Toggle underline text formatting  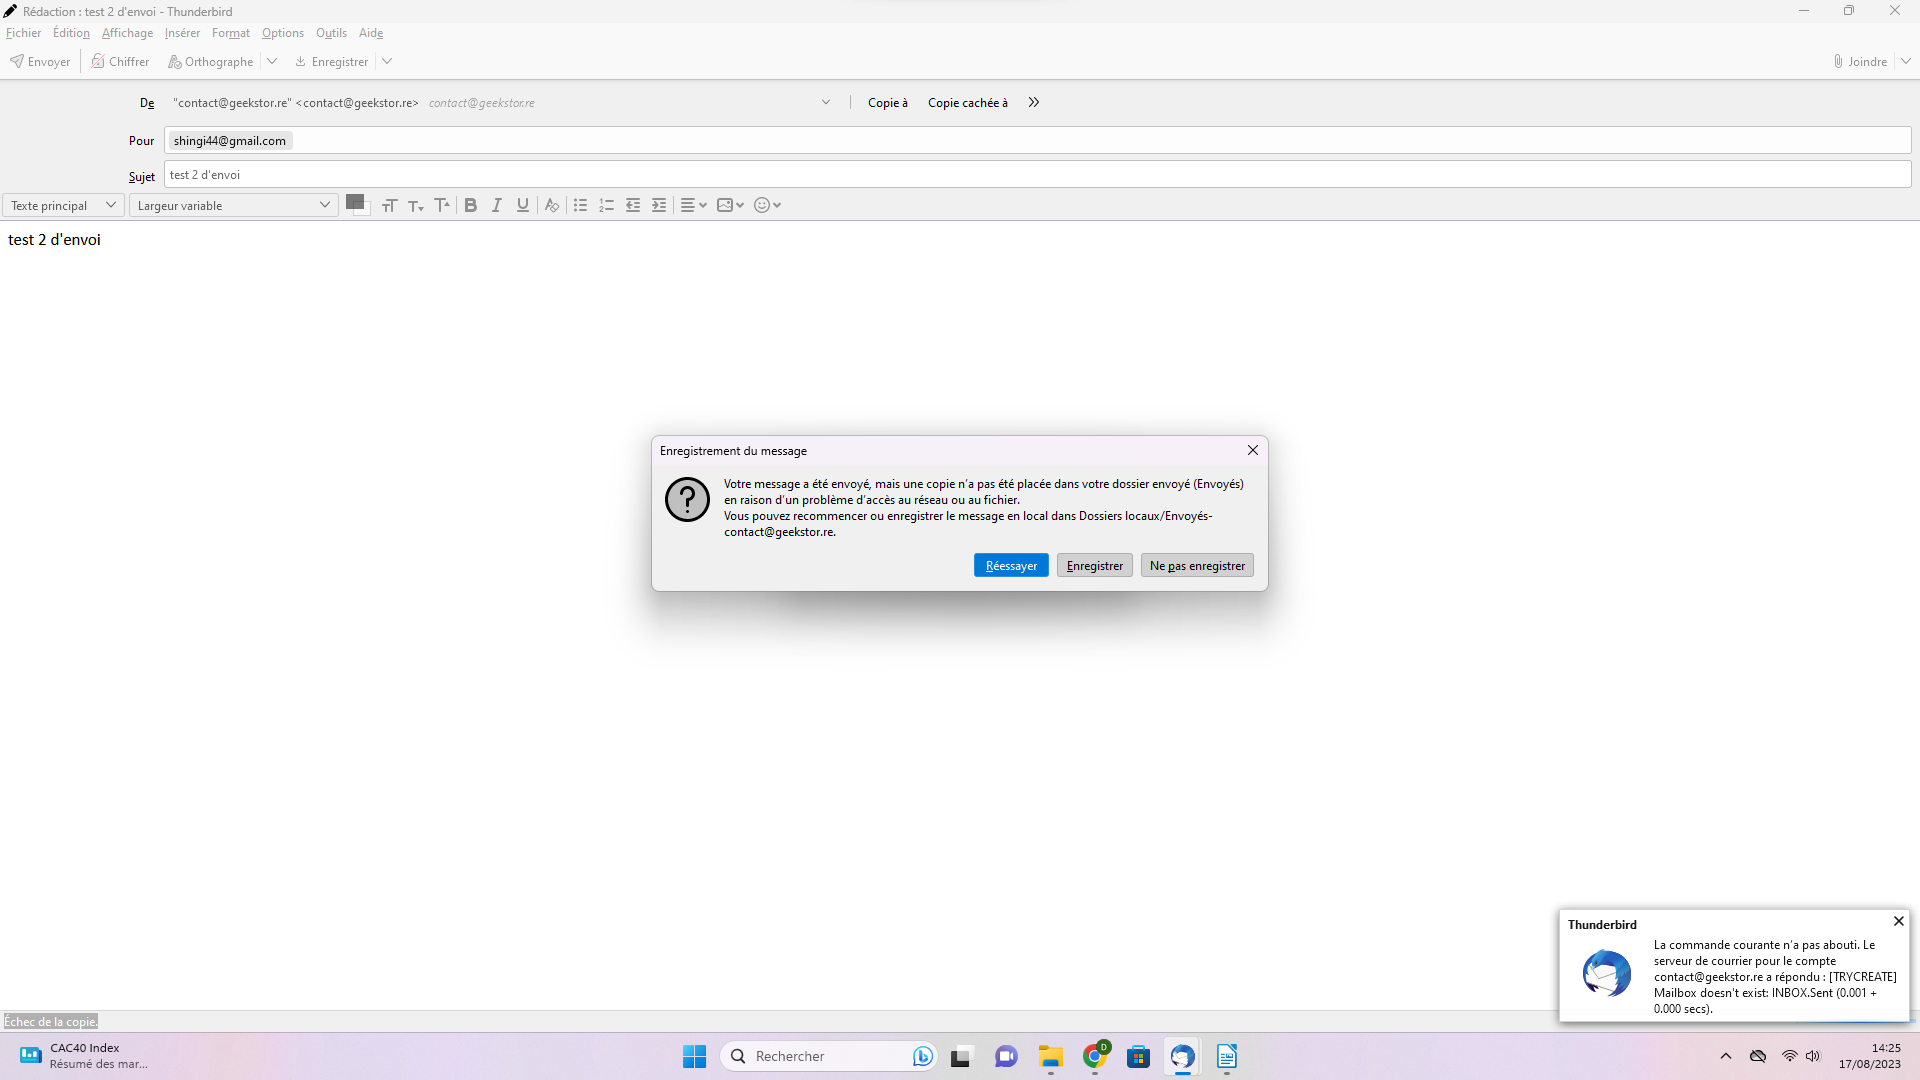(522, 205)
